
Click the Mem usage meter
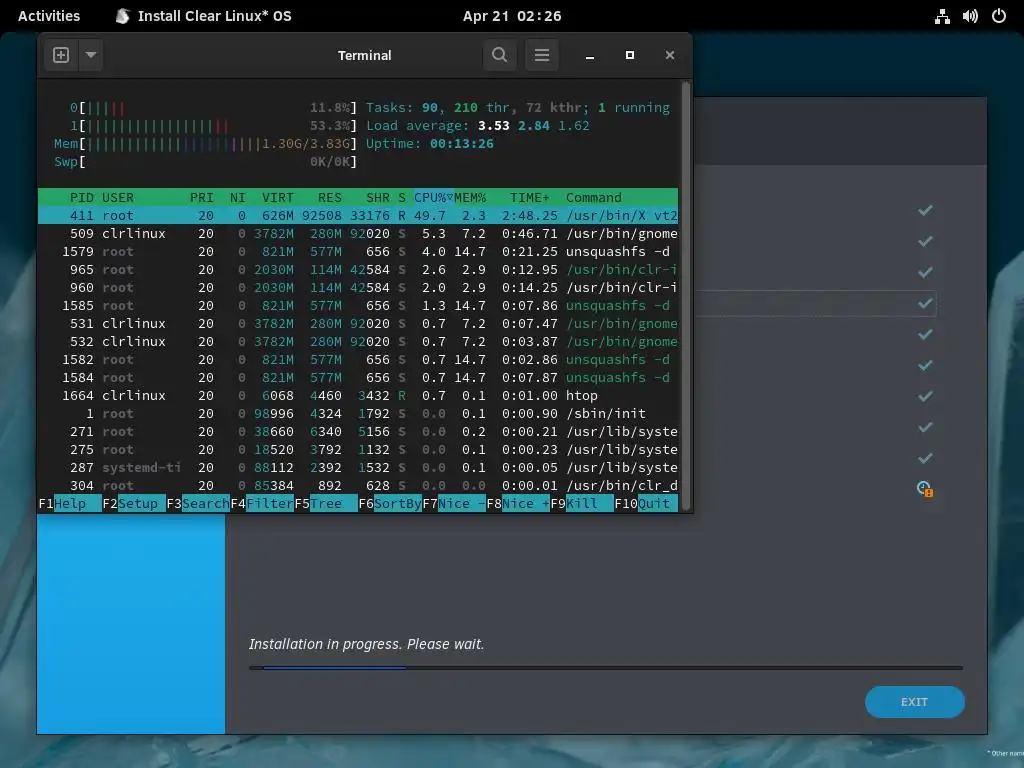coord(206,144)
